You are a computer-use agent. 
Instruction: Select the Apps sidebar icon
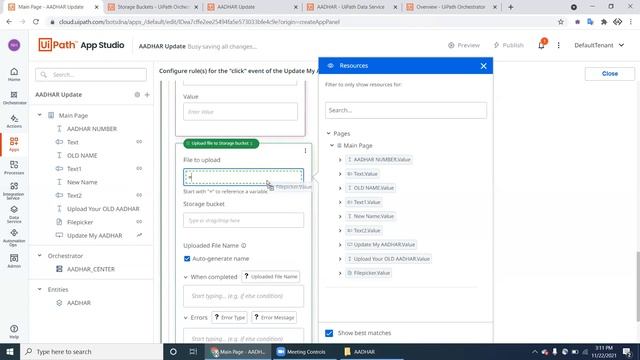14,144
